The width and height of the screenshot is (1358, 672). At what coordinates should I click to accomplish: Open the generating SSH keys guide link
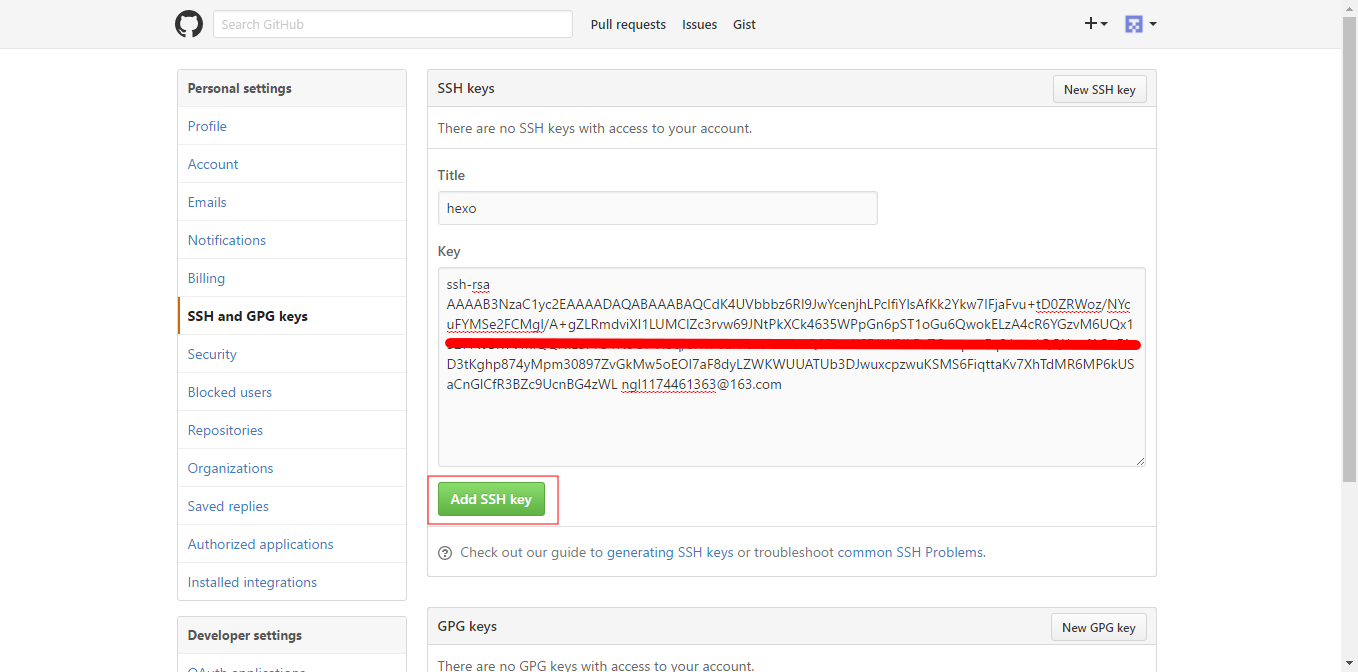(670, 552)
